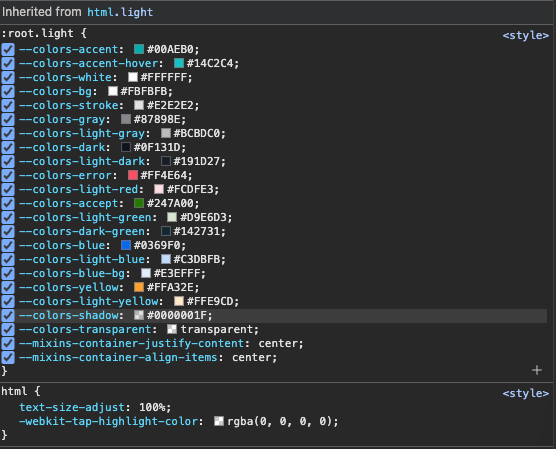Toggle the --colors-light-blue checkbox

(8, 260)
